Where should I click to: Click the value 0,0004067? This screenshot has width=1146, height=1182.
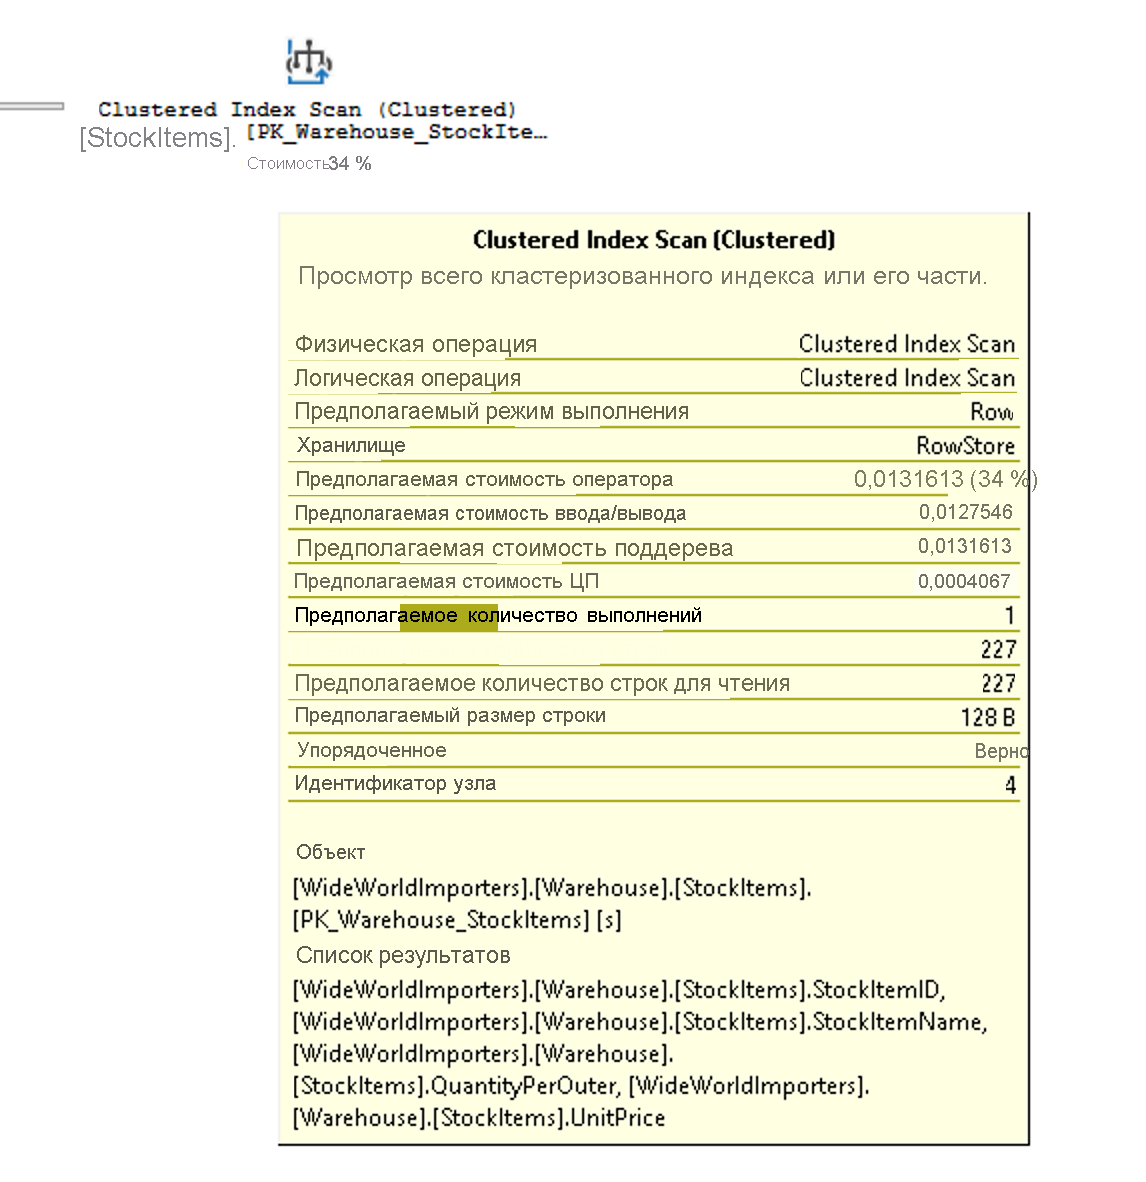[x=964, y=581]
